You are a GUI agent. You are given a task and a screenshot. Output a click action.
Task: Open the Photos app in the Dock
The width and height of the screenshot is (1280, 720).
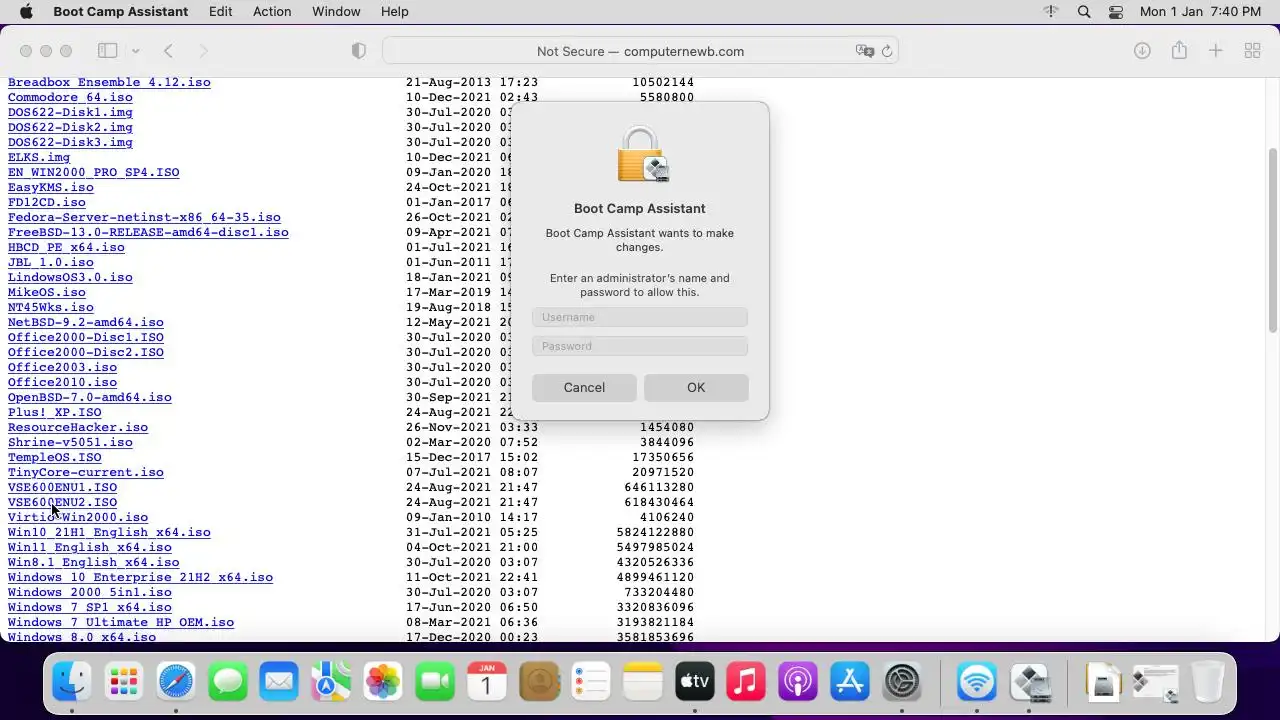(383, 683)
